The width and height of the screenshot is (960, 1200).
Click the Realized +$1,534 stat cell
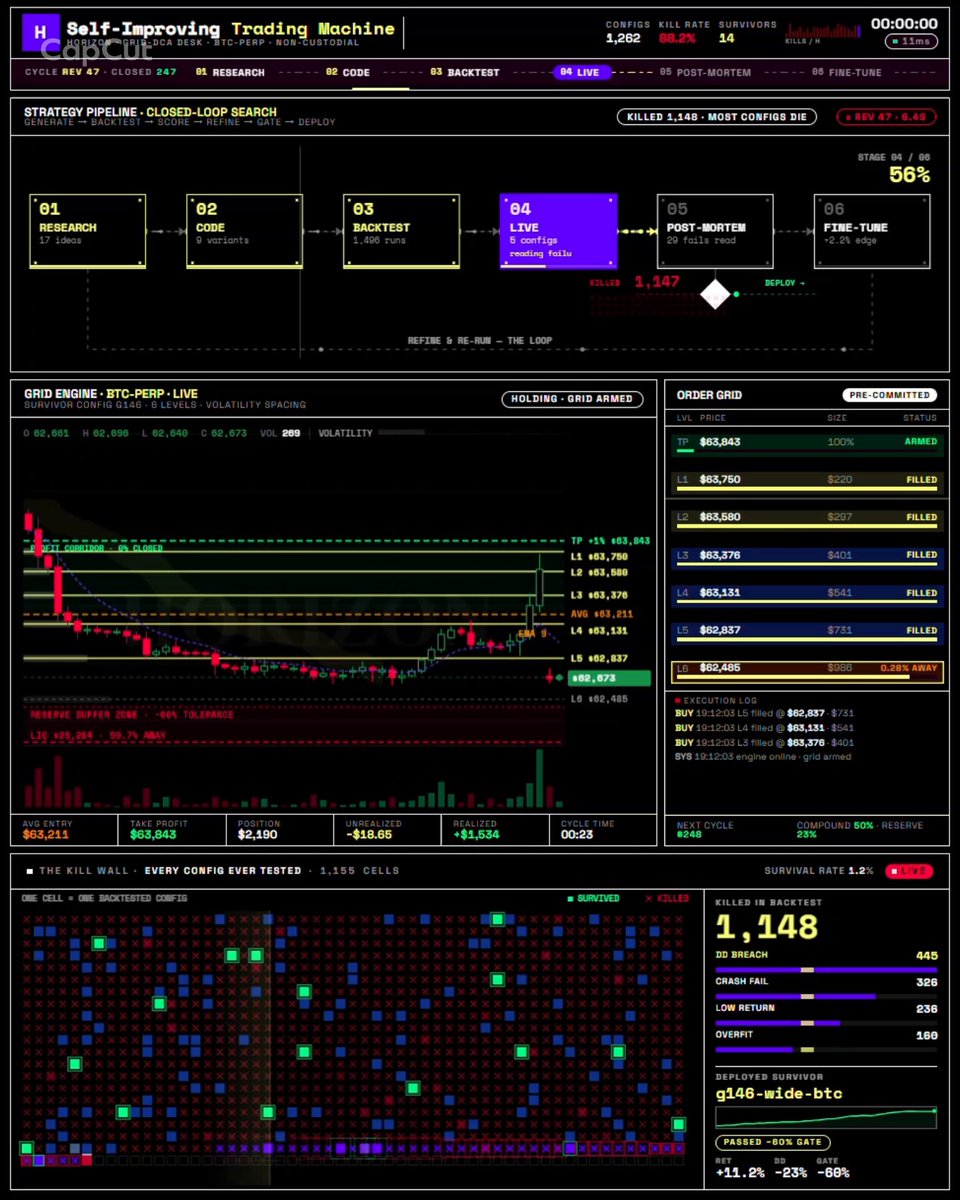click(494, 829)
